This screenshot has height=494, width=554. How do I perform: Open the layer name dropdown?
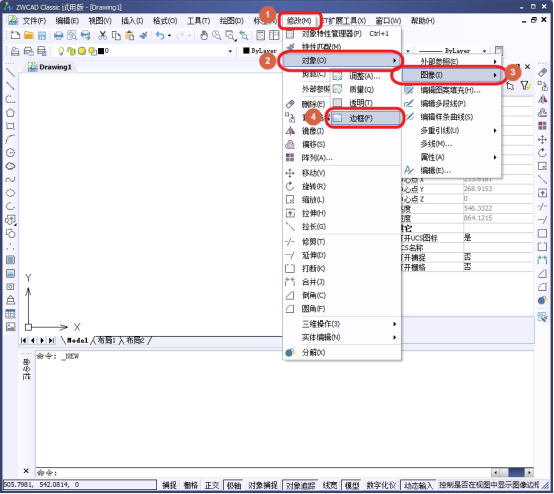(230, 51)
